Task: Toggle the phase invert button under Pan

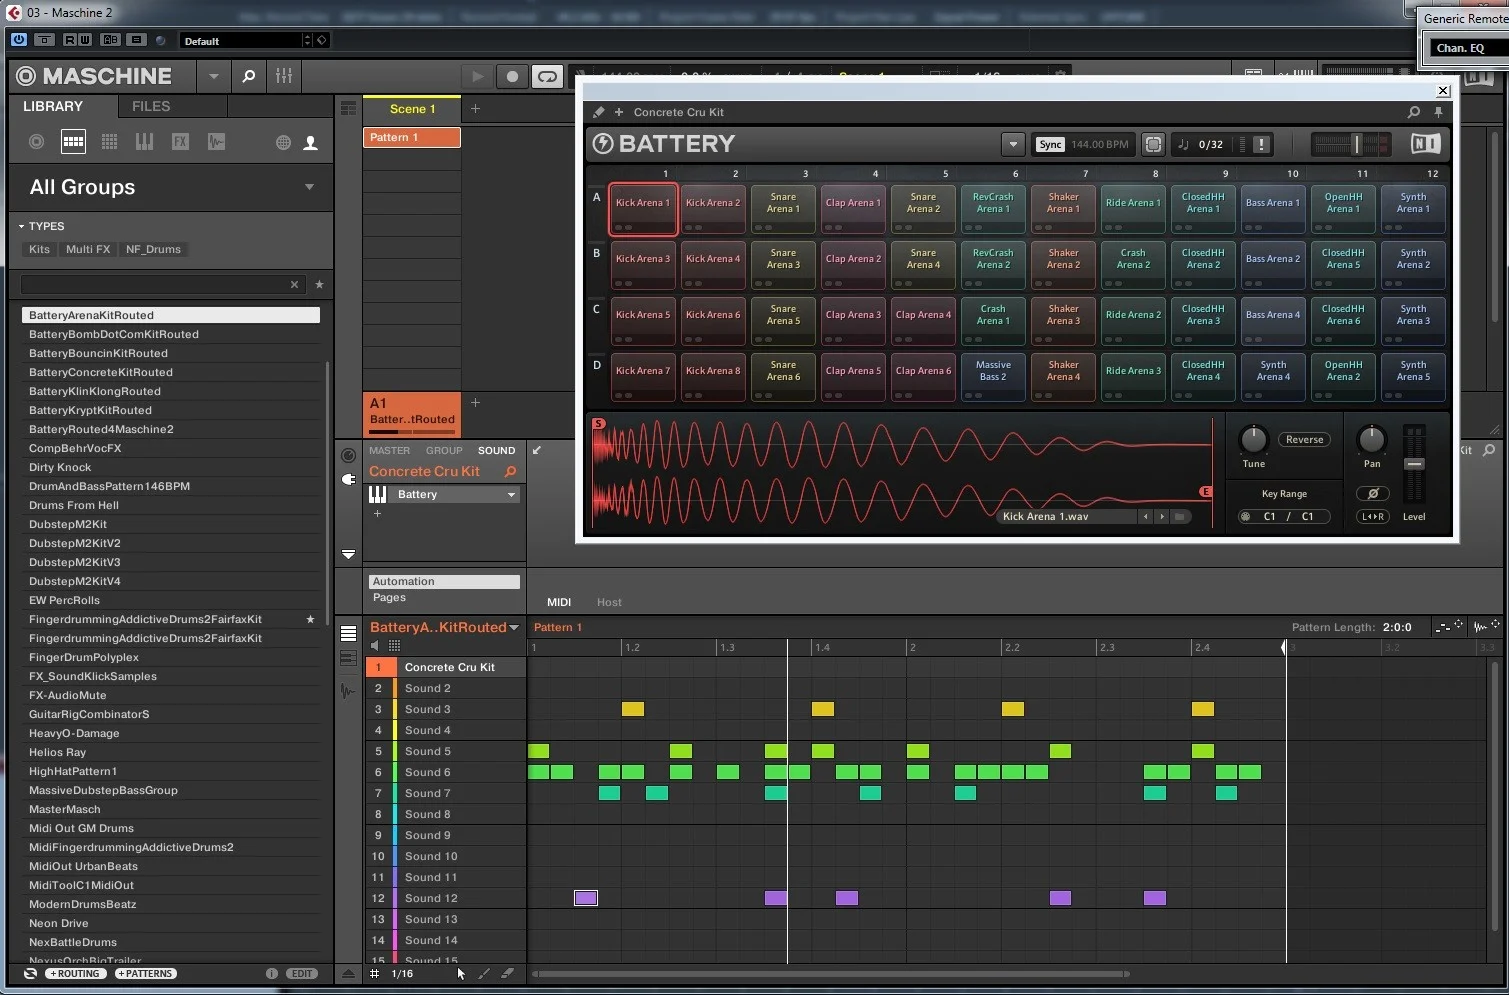Action: (x=1373, y=494)
